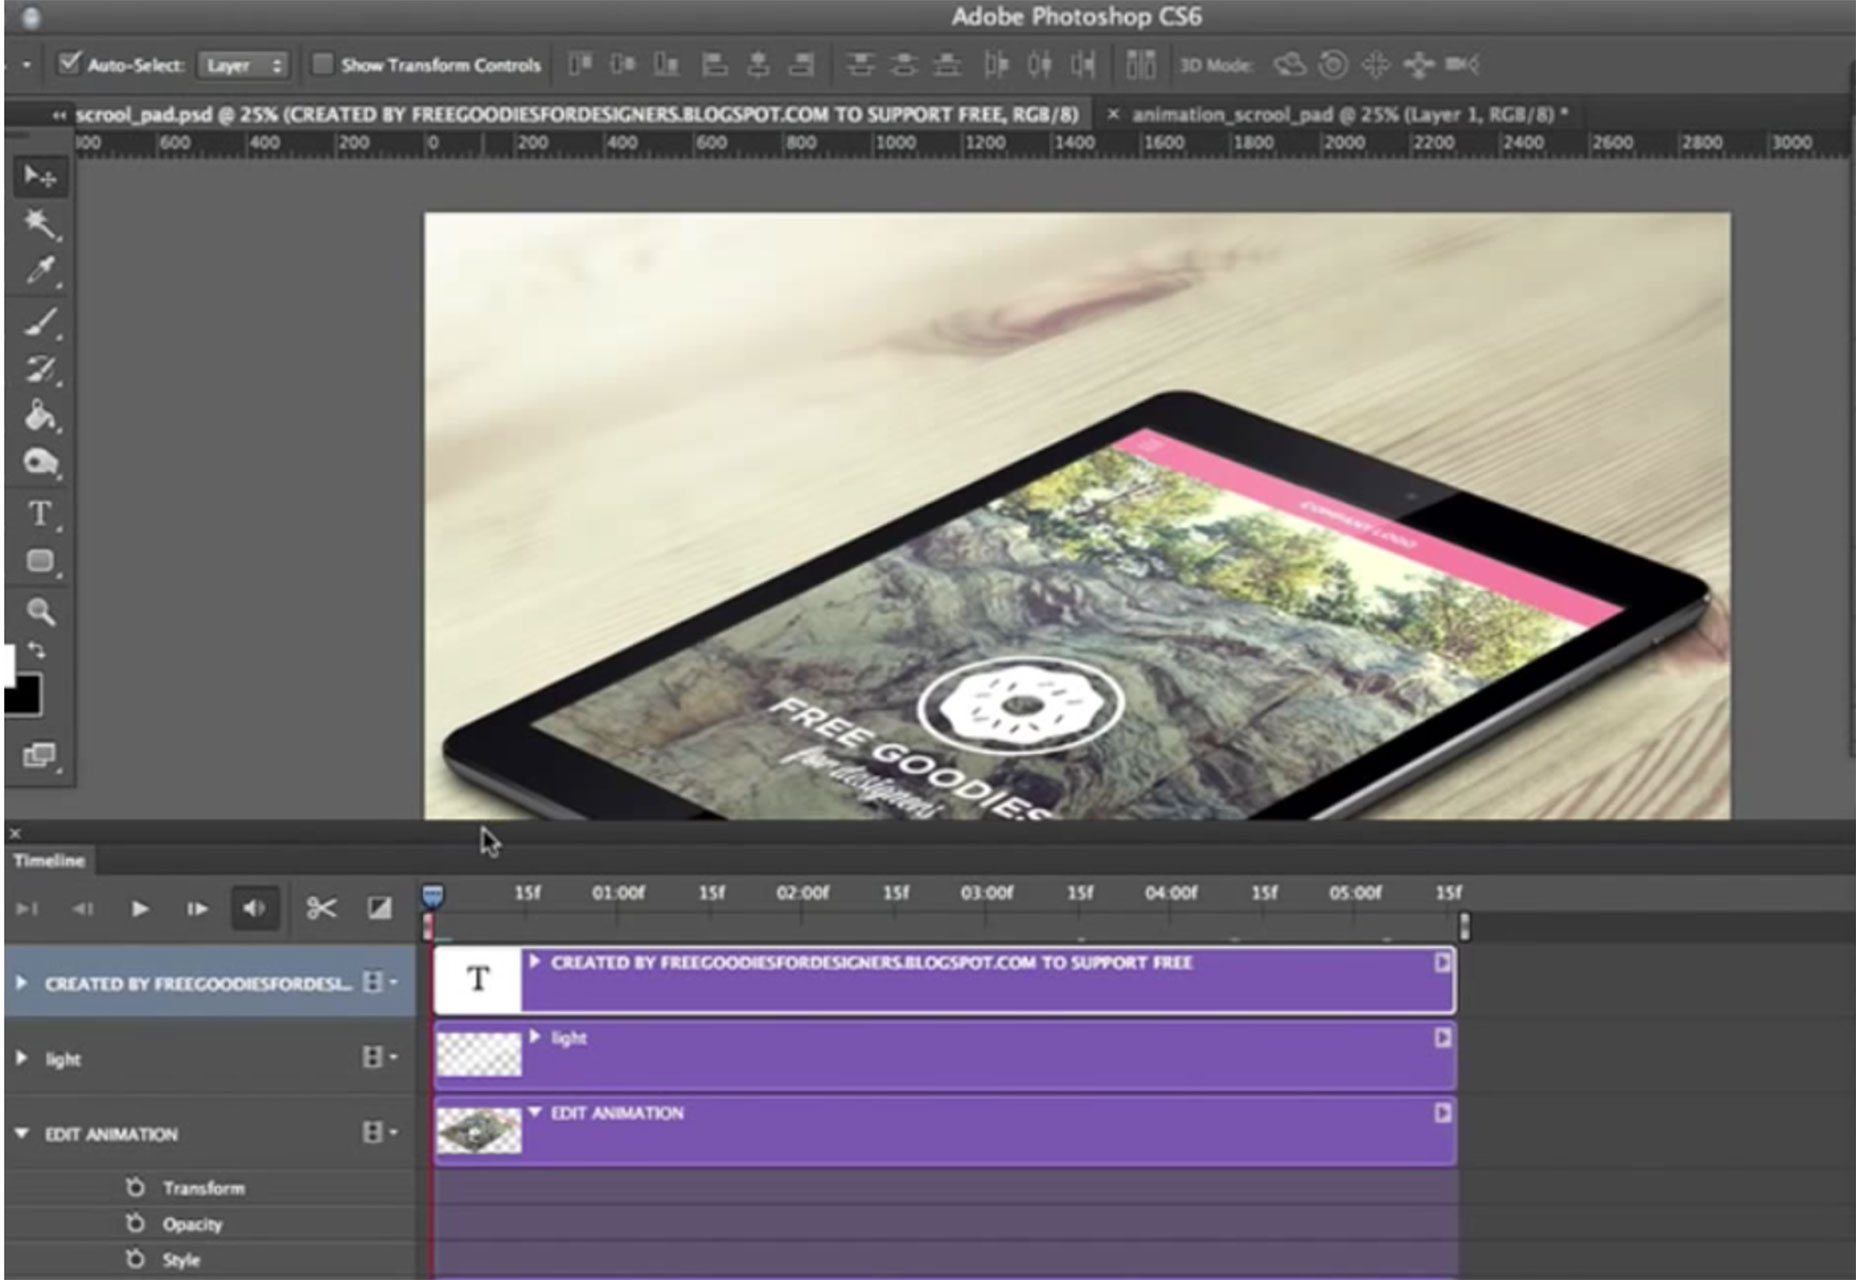Go to the first frame
1856x1280 pixels.
click(27, 908)
